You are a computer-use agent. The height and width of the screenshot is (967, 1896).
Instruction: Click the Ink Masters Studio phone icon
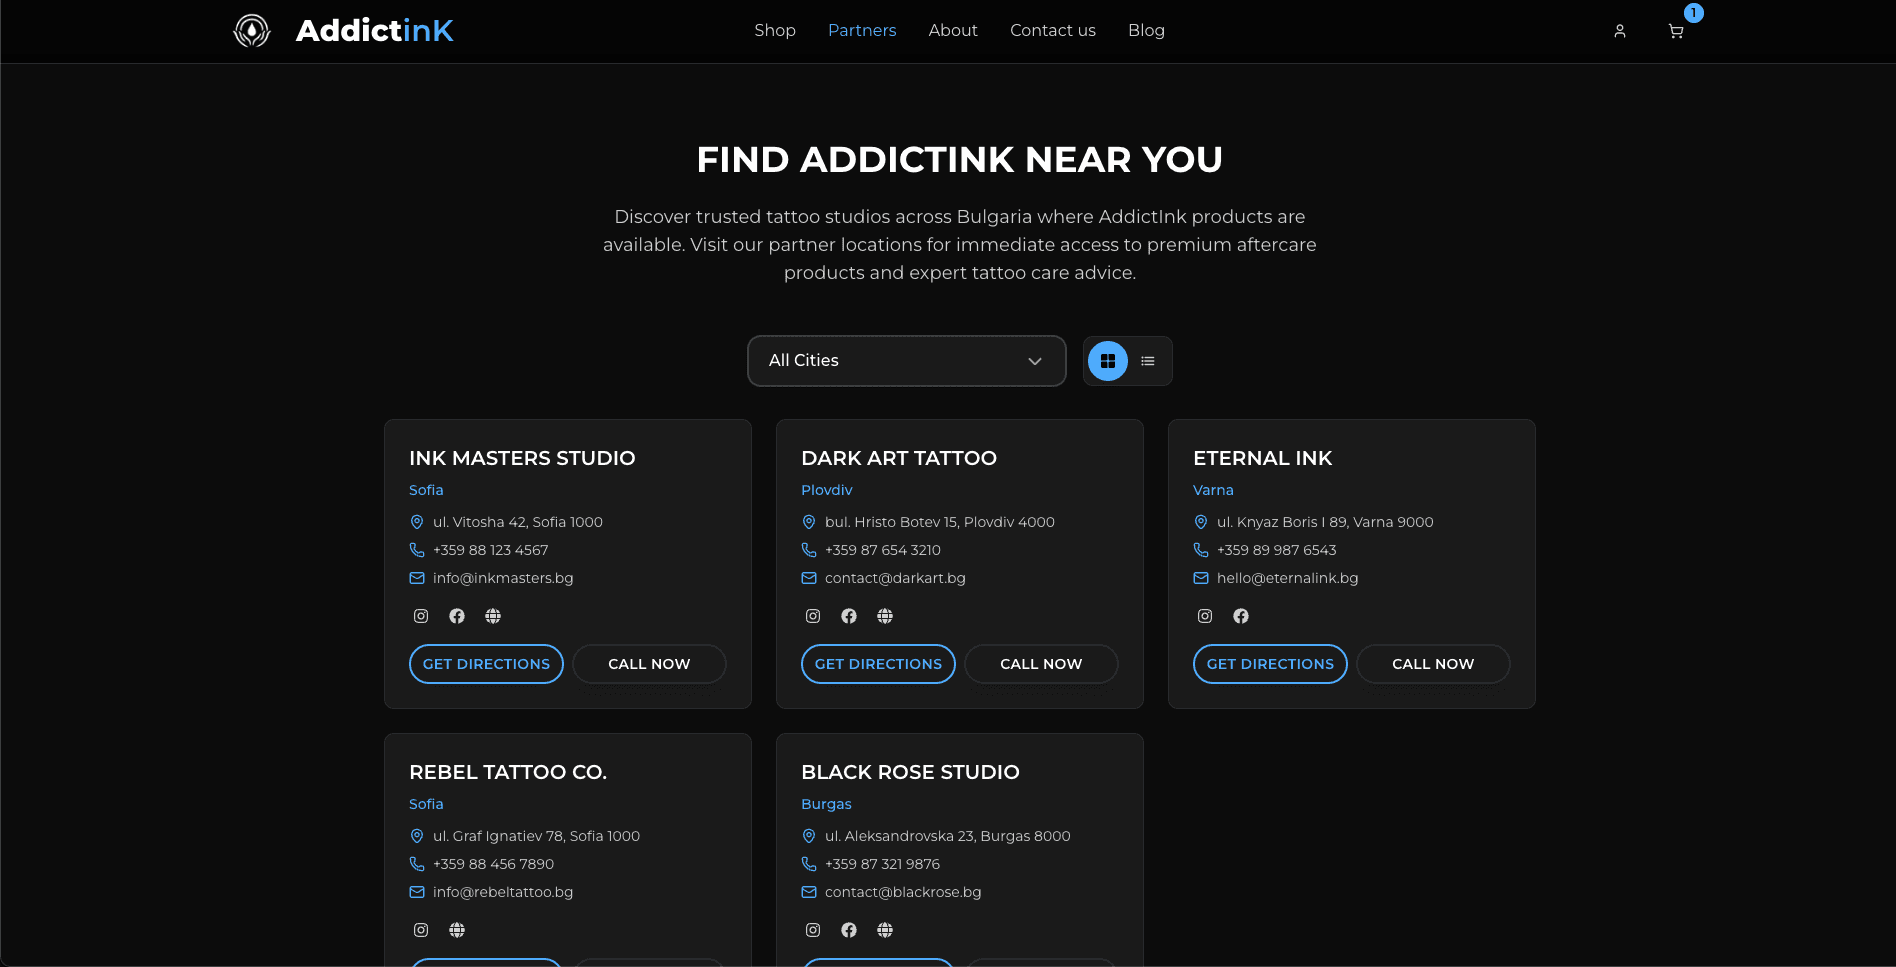[x=417, y=550]
